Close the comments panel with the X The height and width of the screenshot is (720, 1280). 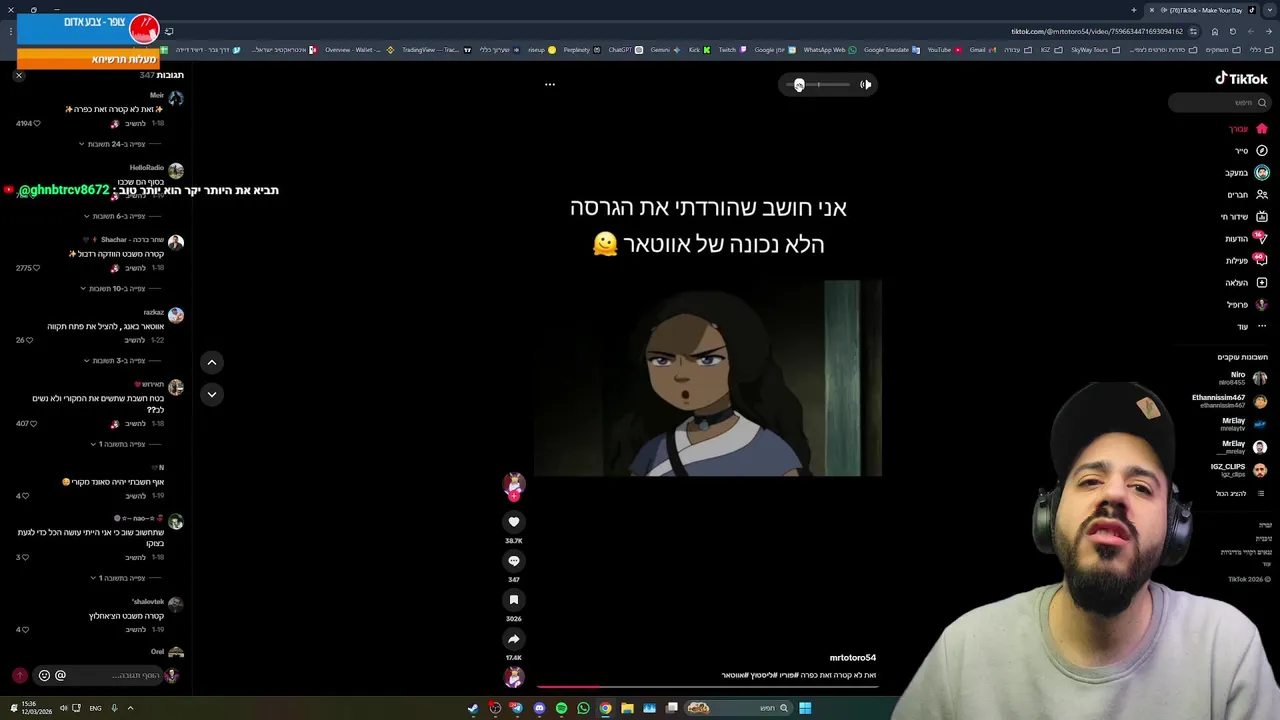pos(18,76)
